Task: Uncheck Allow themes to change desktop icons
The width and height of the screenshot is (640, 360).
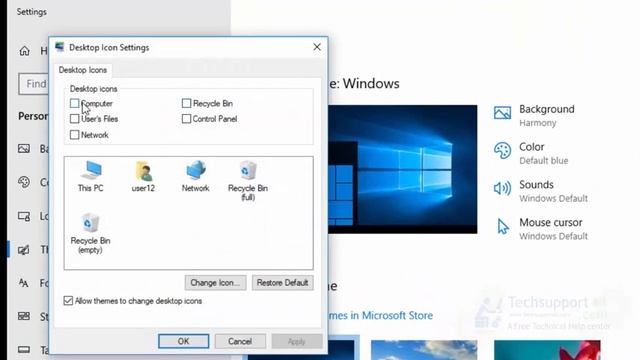Action: tap(68, 301)
